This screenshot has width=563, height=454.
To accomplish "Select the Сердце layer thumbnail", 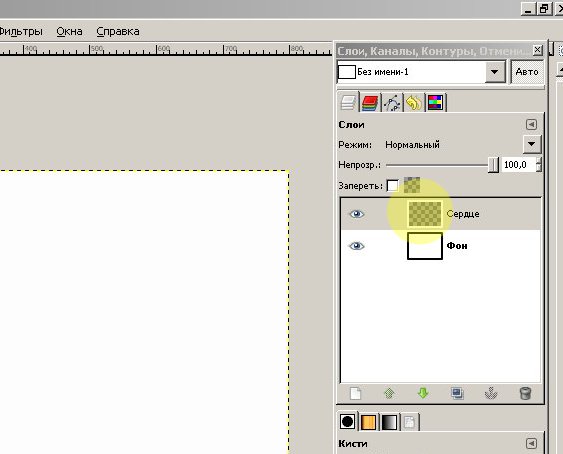I will (425, 214).
